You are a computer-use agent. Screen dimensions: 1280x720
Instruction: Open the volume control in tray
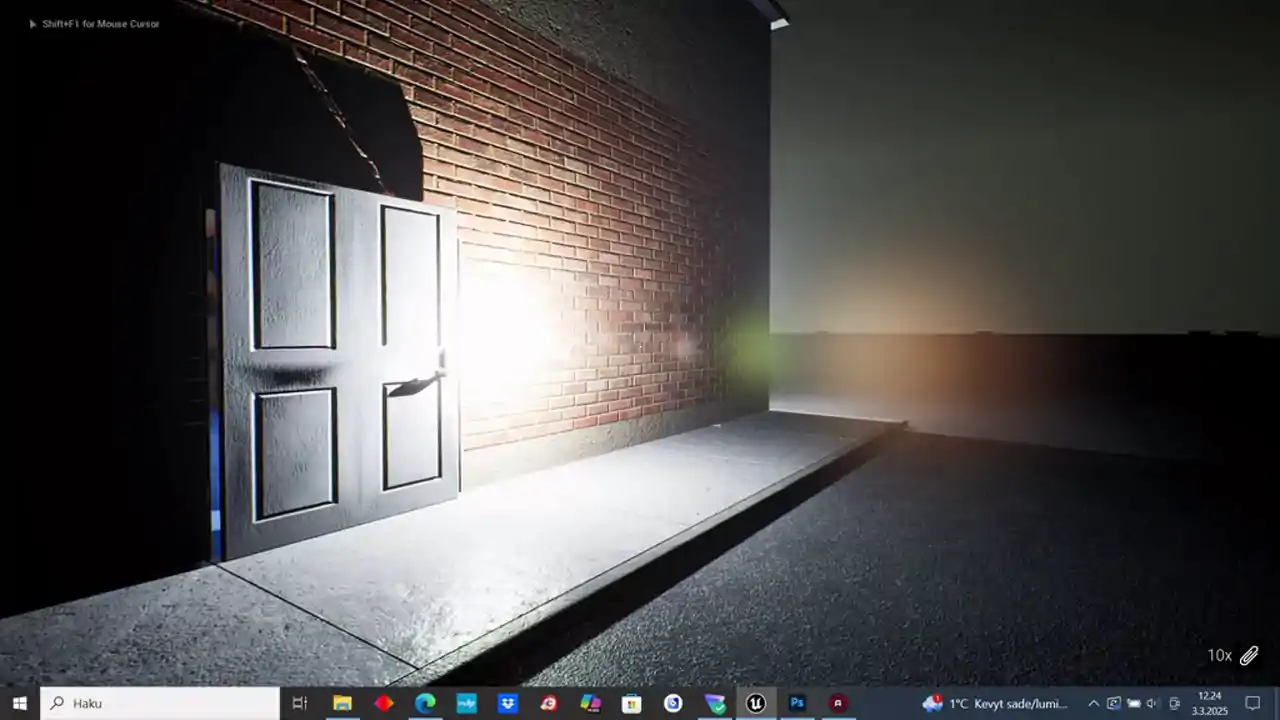point(1152,703)
